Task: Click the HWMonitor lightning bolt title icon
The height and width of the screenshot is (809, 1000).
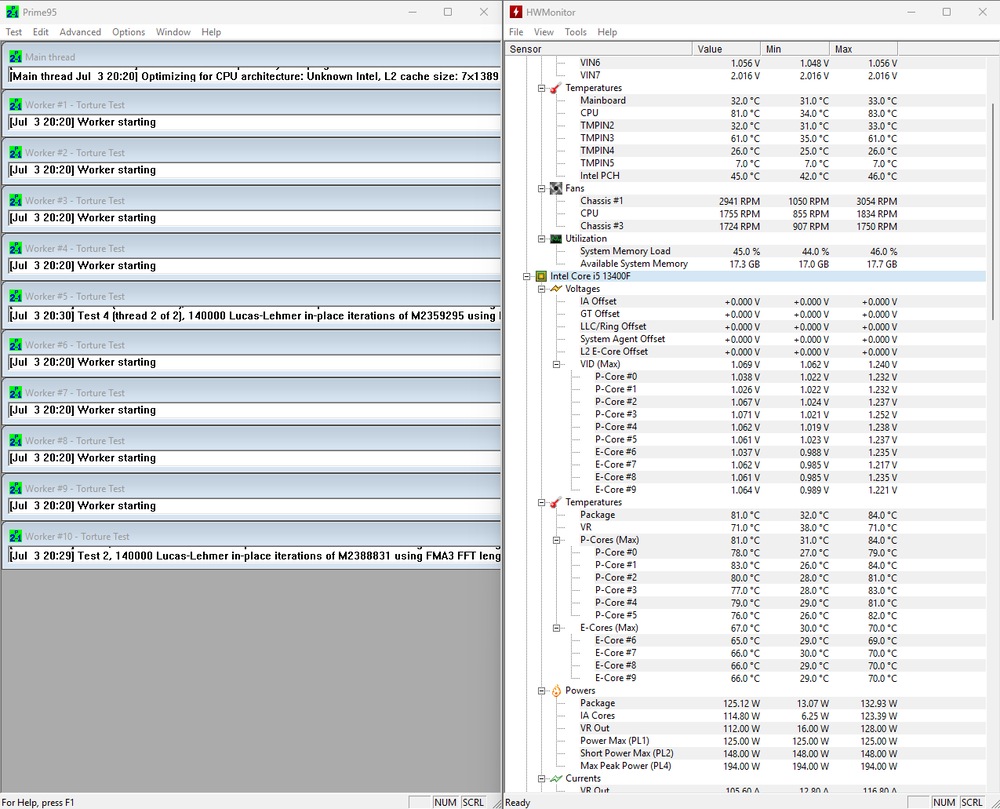Action: click(x=515, y=12)
